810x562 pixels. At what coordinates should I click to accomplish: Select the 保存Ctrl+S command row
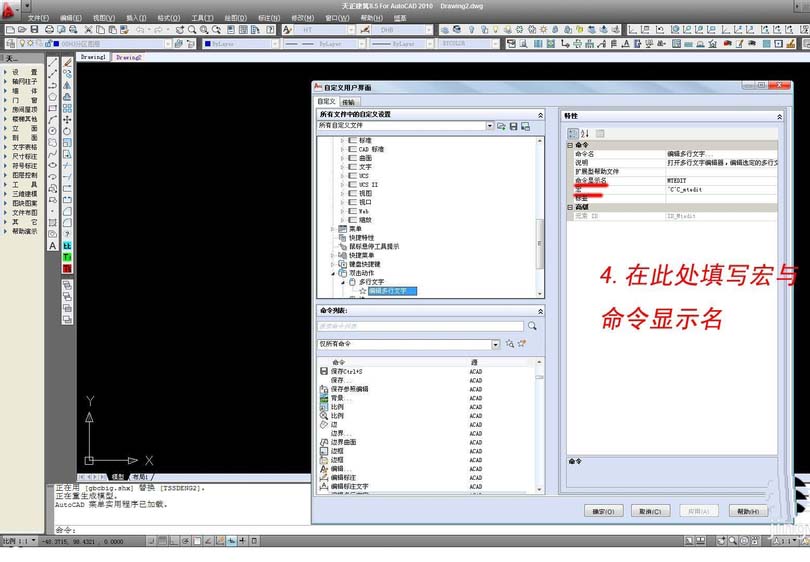pyautogui.click(x=426, y=371)
